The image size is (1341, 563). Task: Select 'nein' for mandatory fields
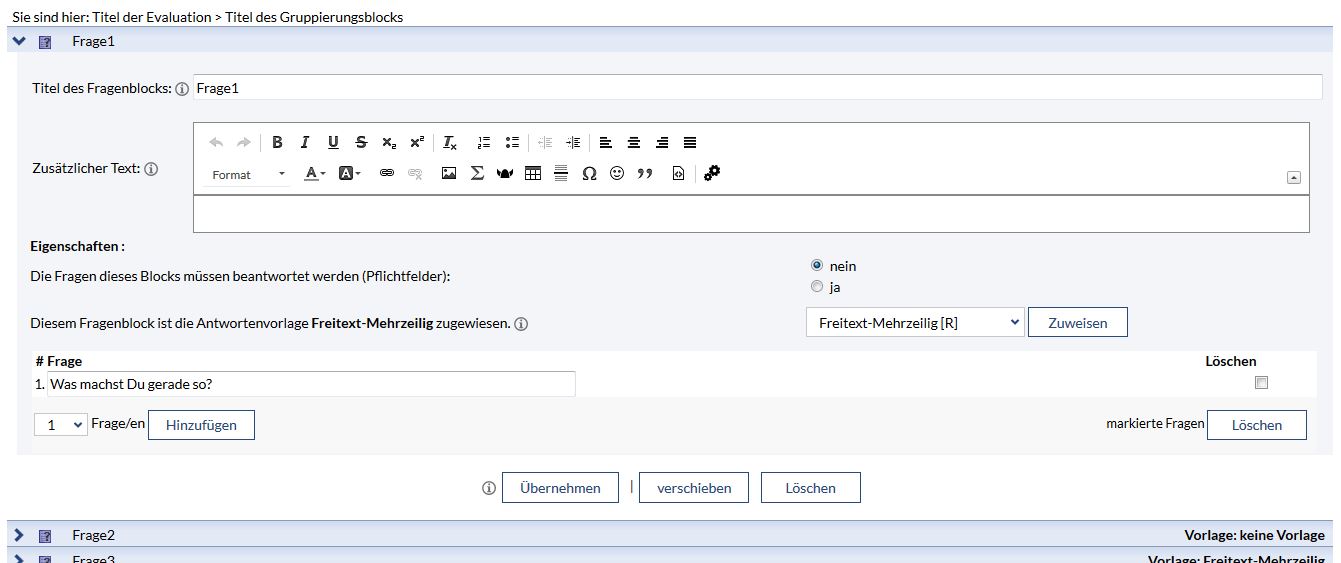point(817,266)
